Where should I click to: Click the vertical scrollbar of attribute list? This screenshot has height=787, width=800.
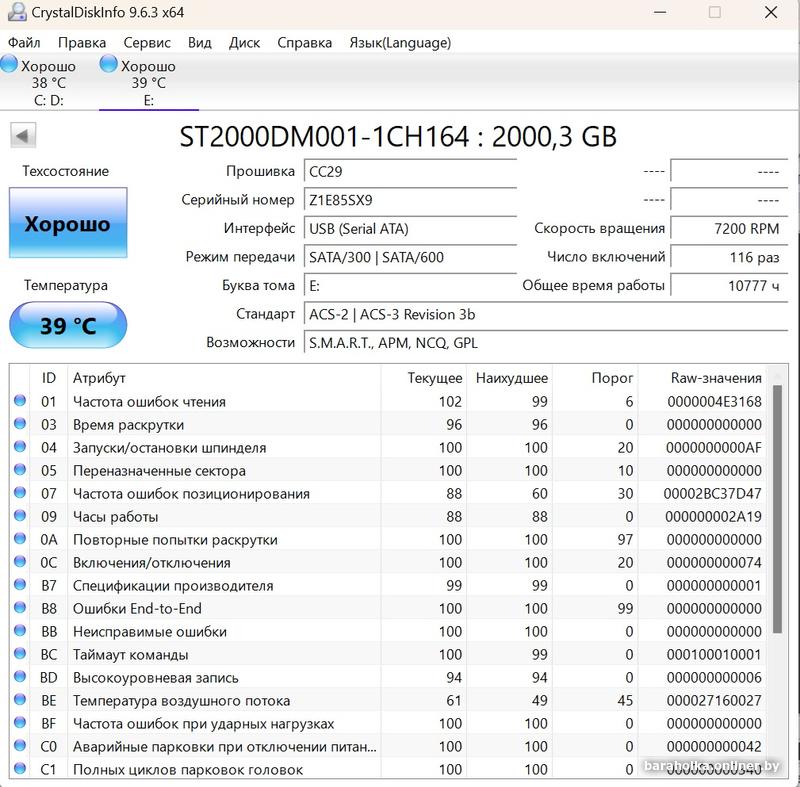[x=778, y=510]
